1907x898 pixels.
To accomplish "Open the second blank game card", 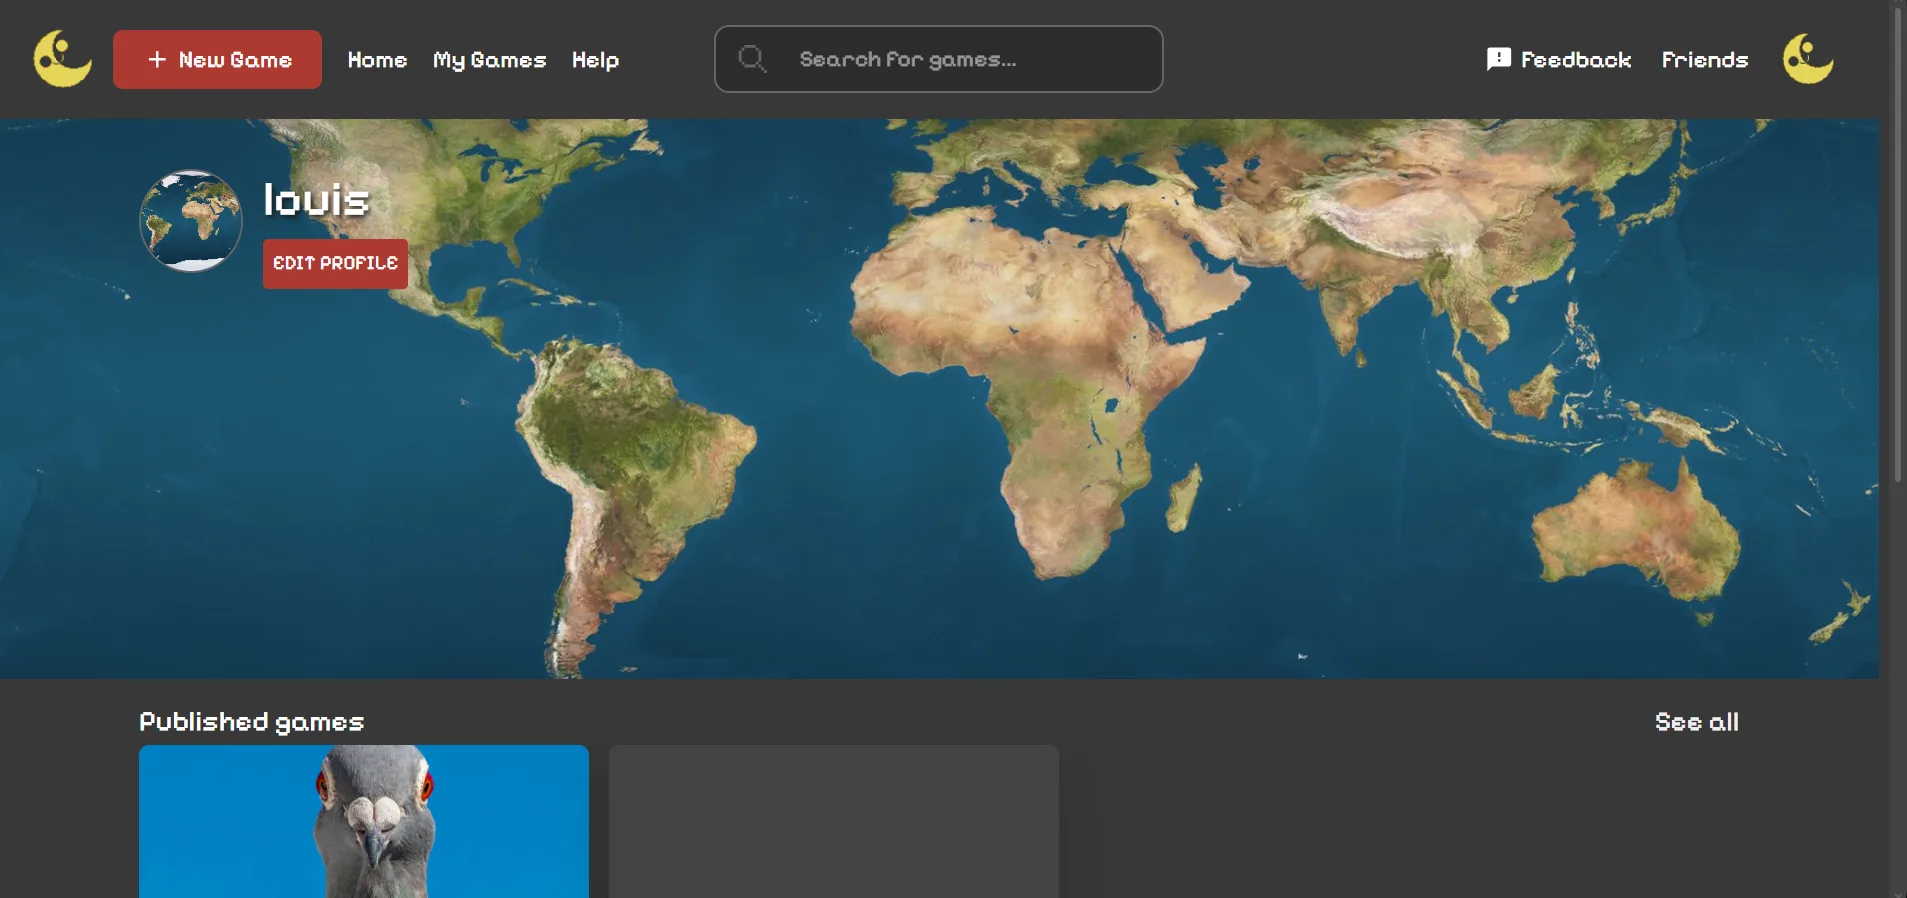I will (834, 821).
